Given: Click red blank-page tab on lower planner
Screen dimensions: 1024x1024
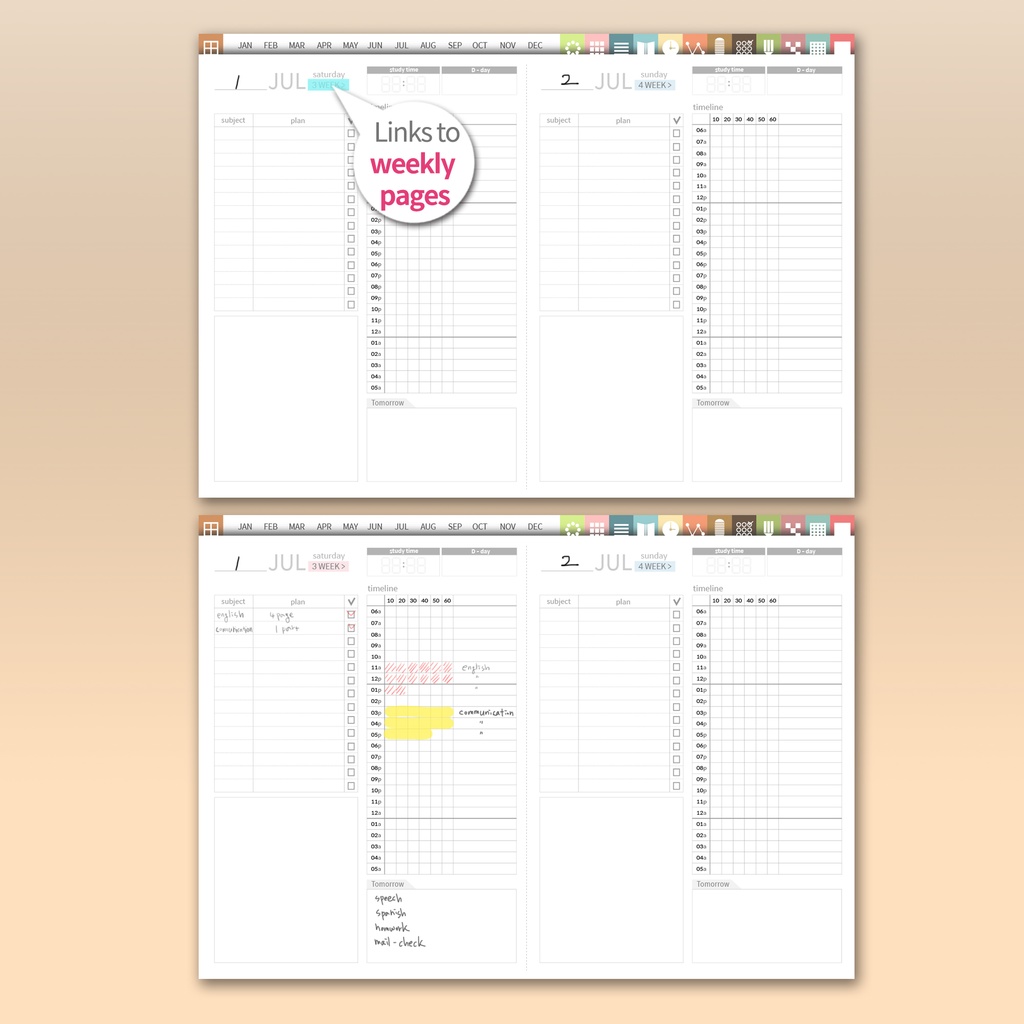Looking at the screenshot, I should click(x=842, y=526).
